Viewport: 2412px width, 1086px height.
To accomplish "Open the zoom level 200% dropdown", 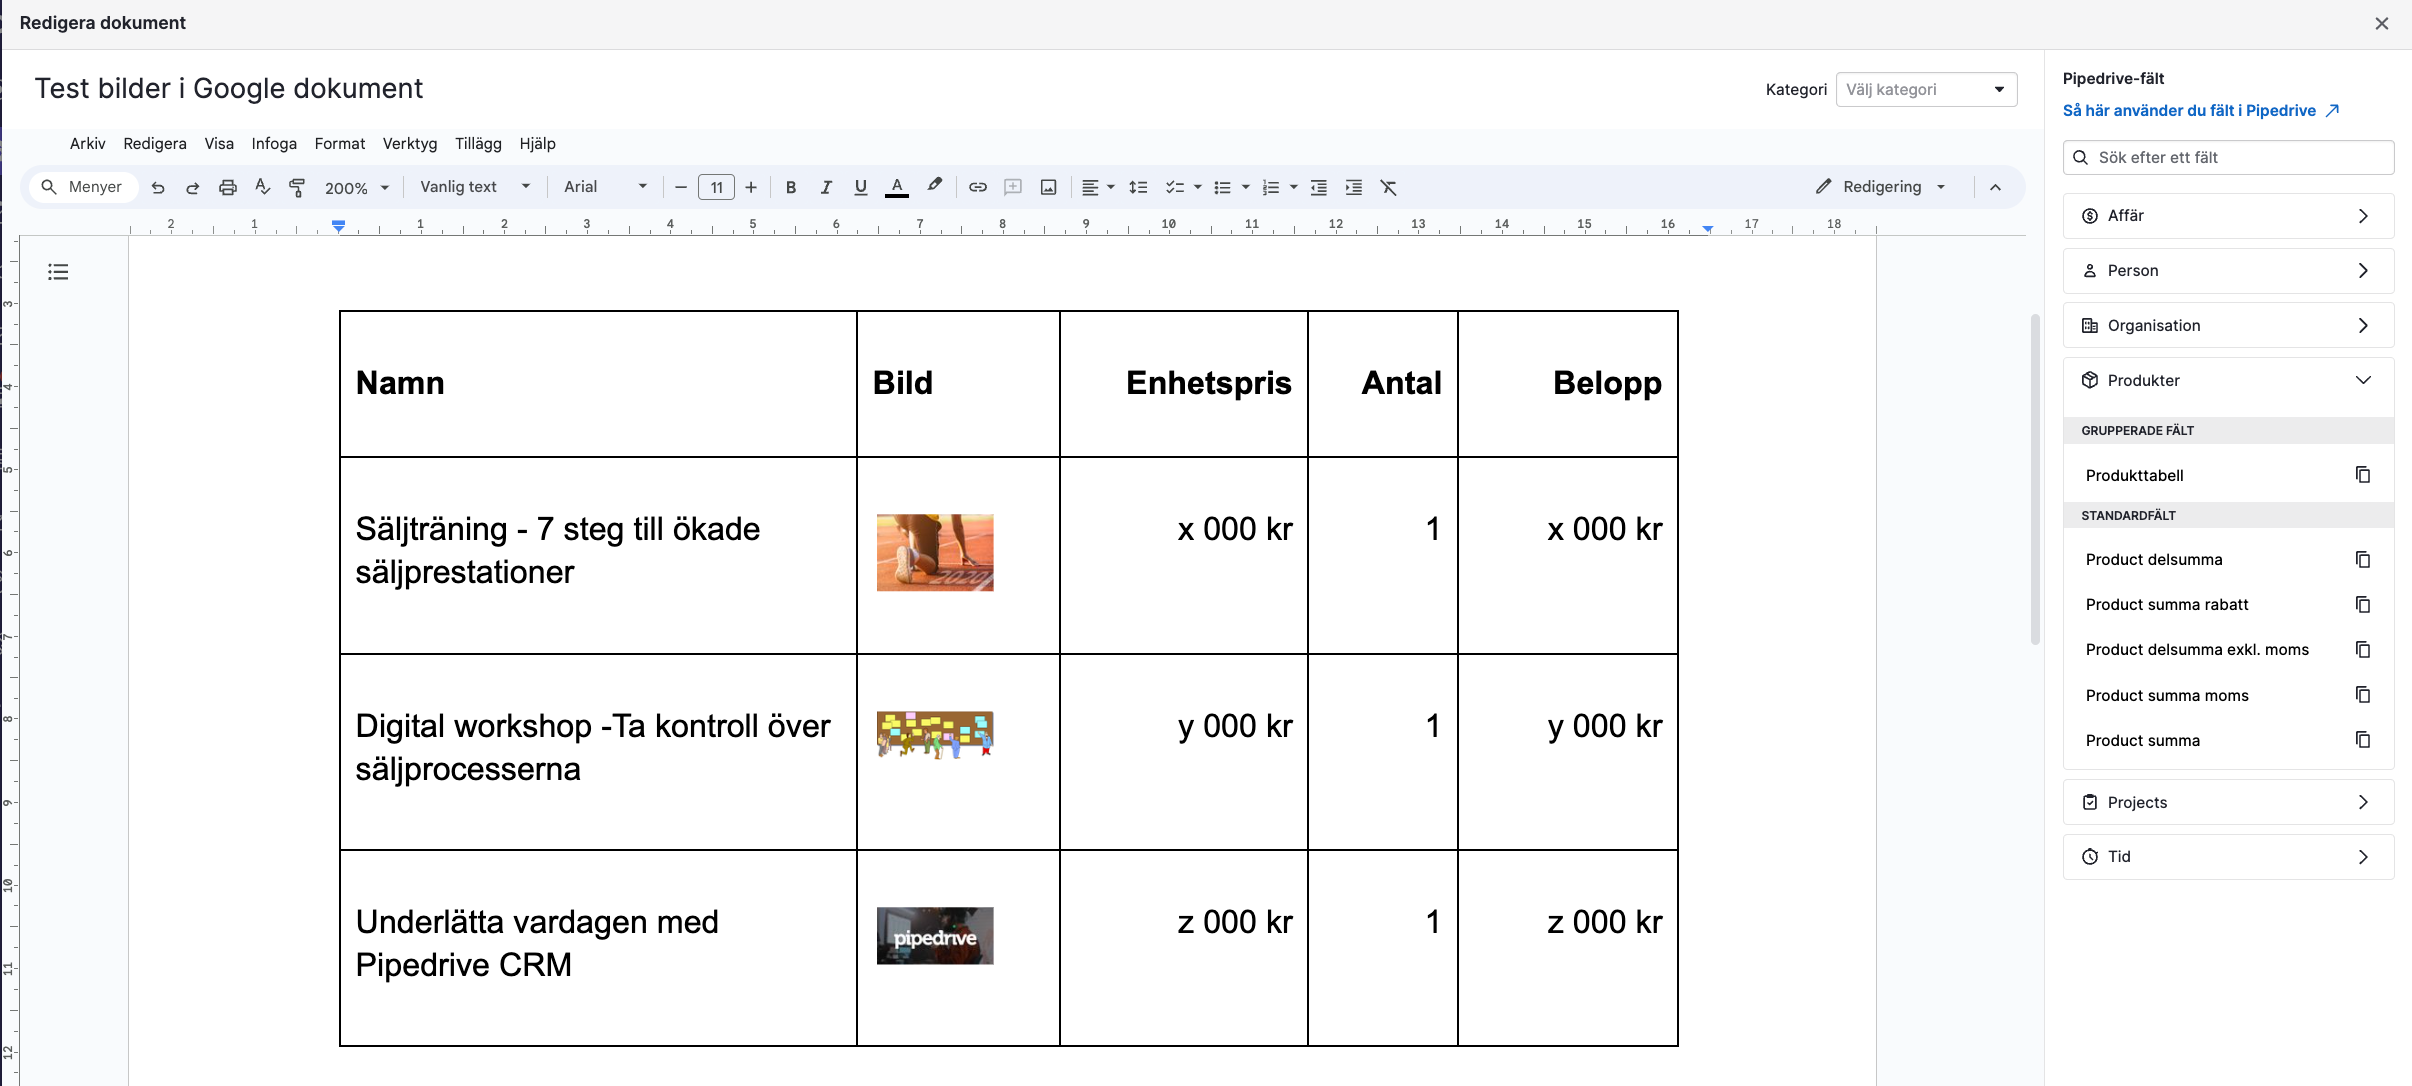I will [x=357, y=188].
